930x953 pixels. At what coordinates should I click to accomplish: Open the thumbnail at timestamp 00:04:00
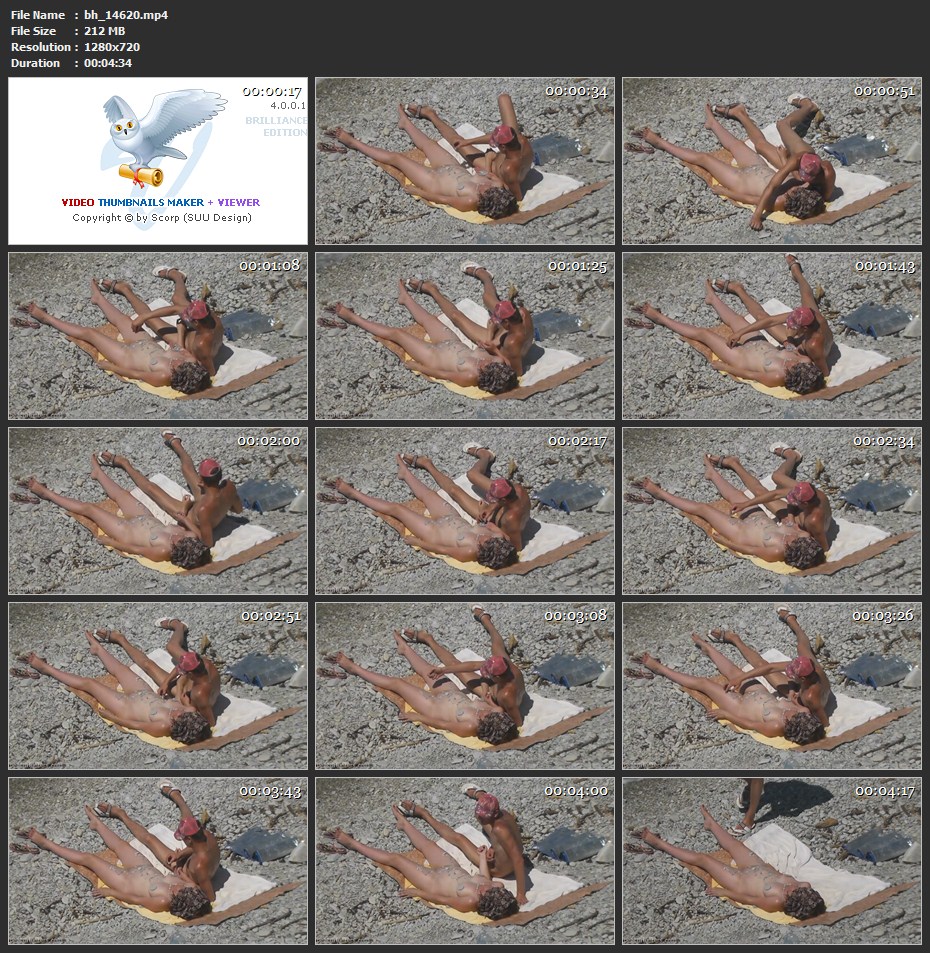[x=465, y=861]
